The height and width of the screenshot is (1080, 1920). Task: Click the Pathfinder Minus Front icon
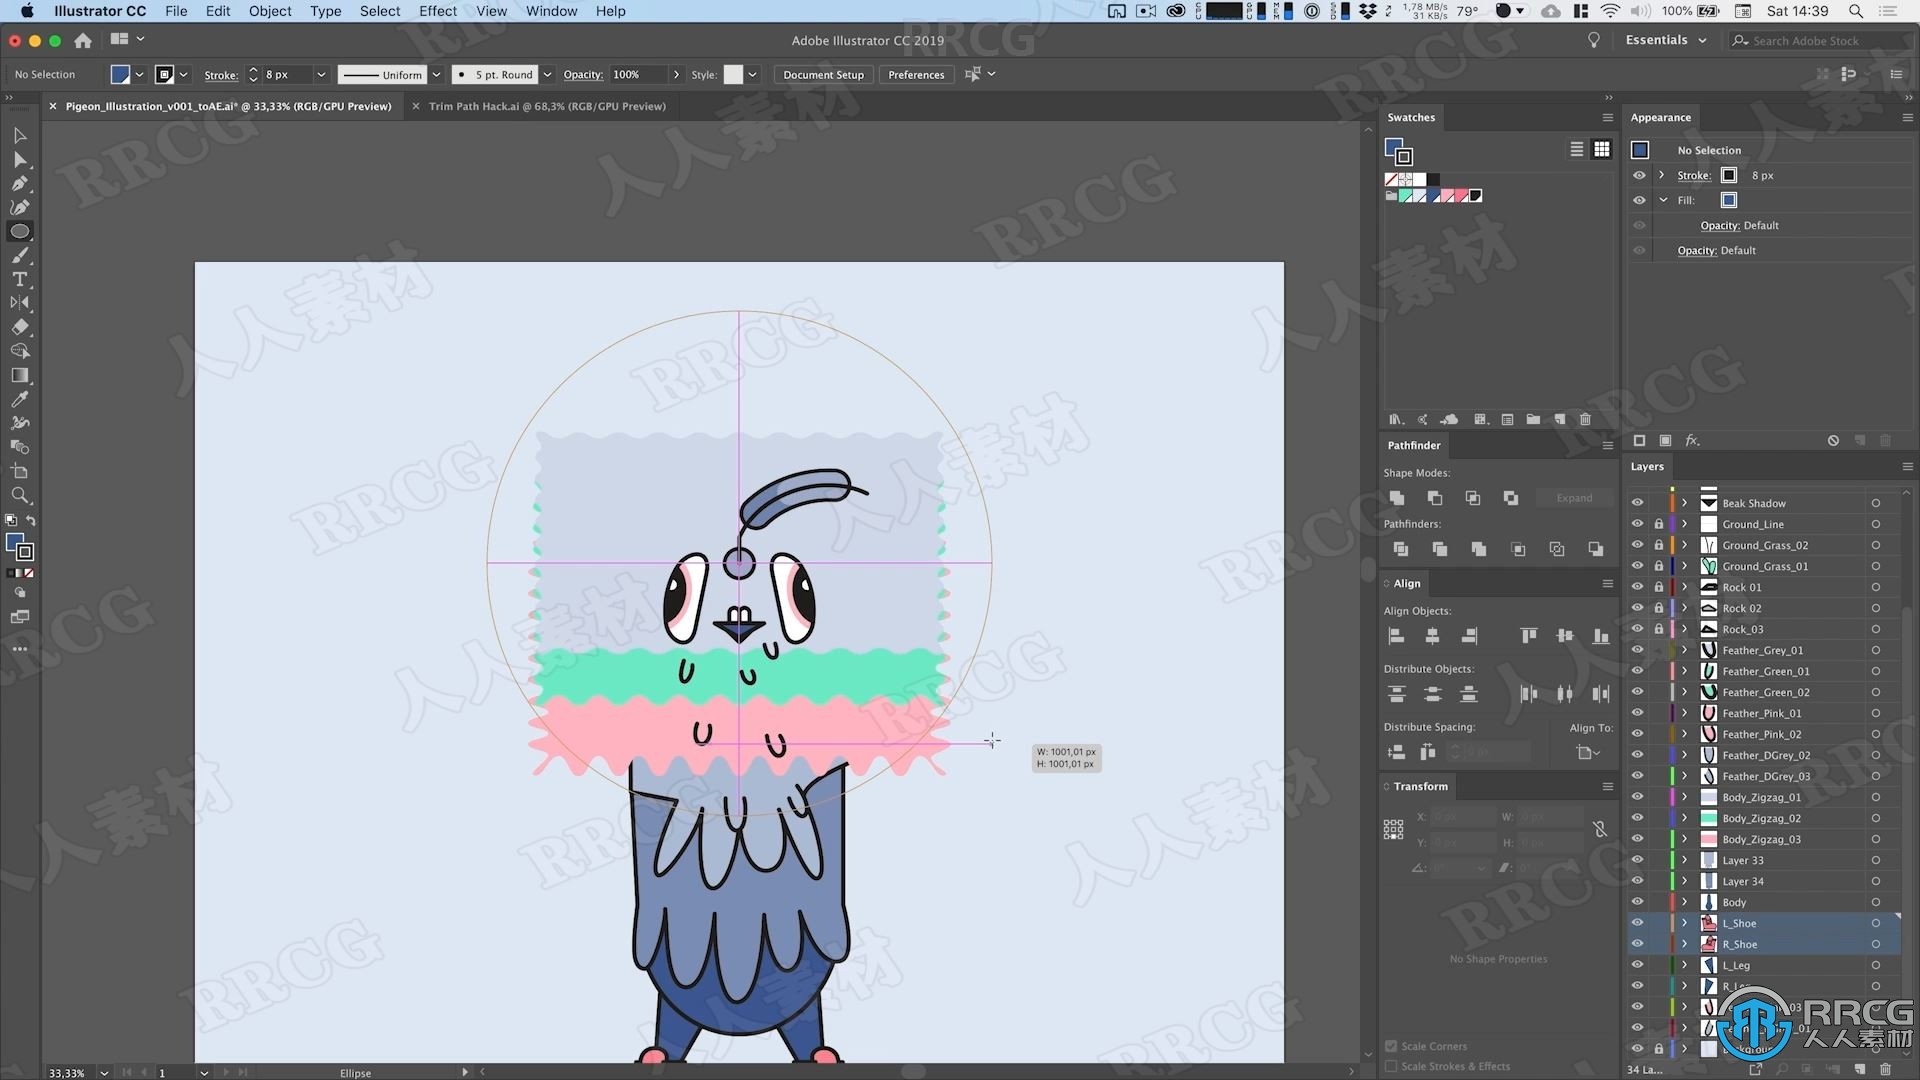[1435, 497]
